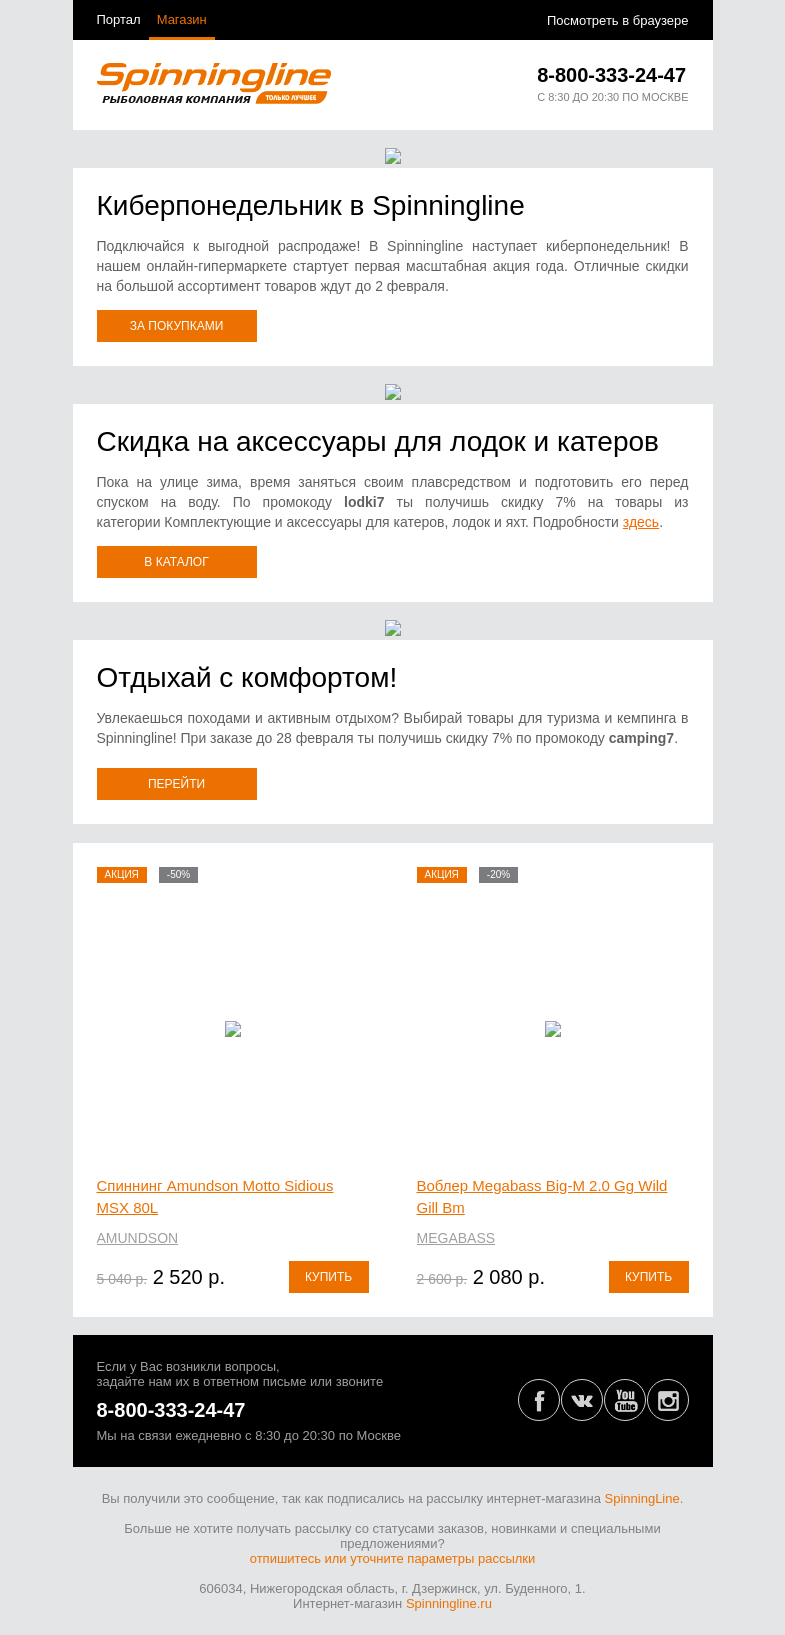
Task: Open the MEGABASS brand link
Action: (456, 1238)
